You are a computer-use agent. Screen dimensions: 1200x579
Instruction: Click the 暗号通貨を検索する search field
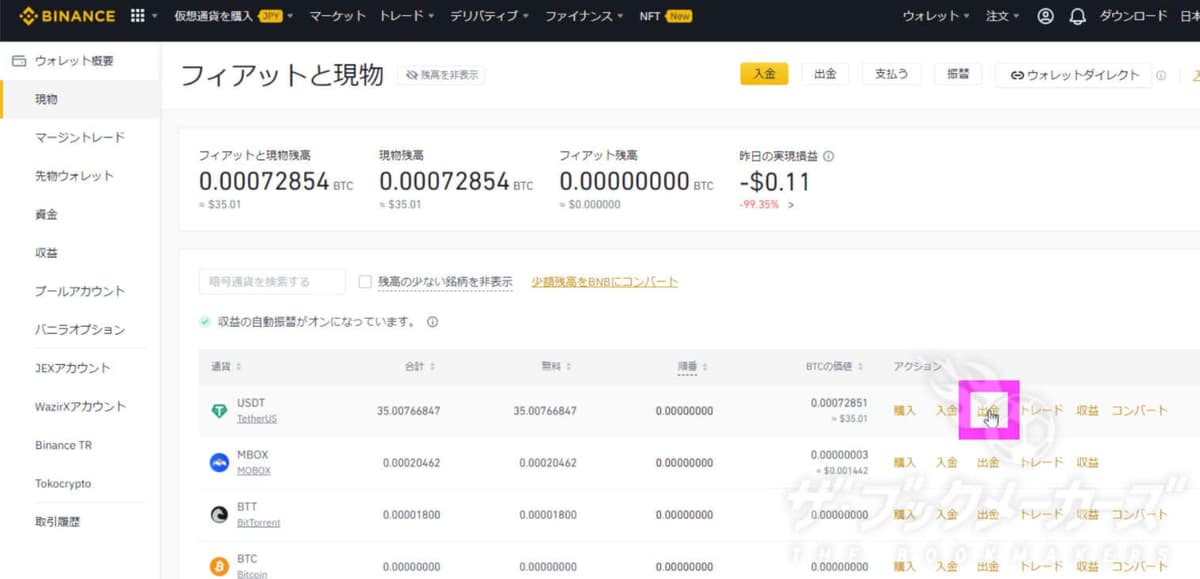pos(272,282)
